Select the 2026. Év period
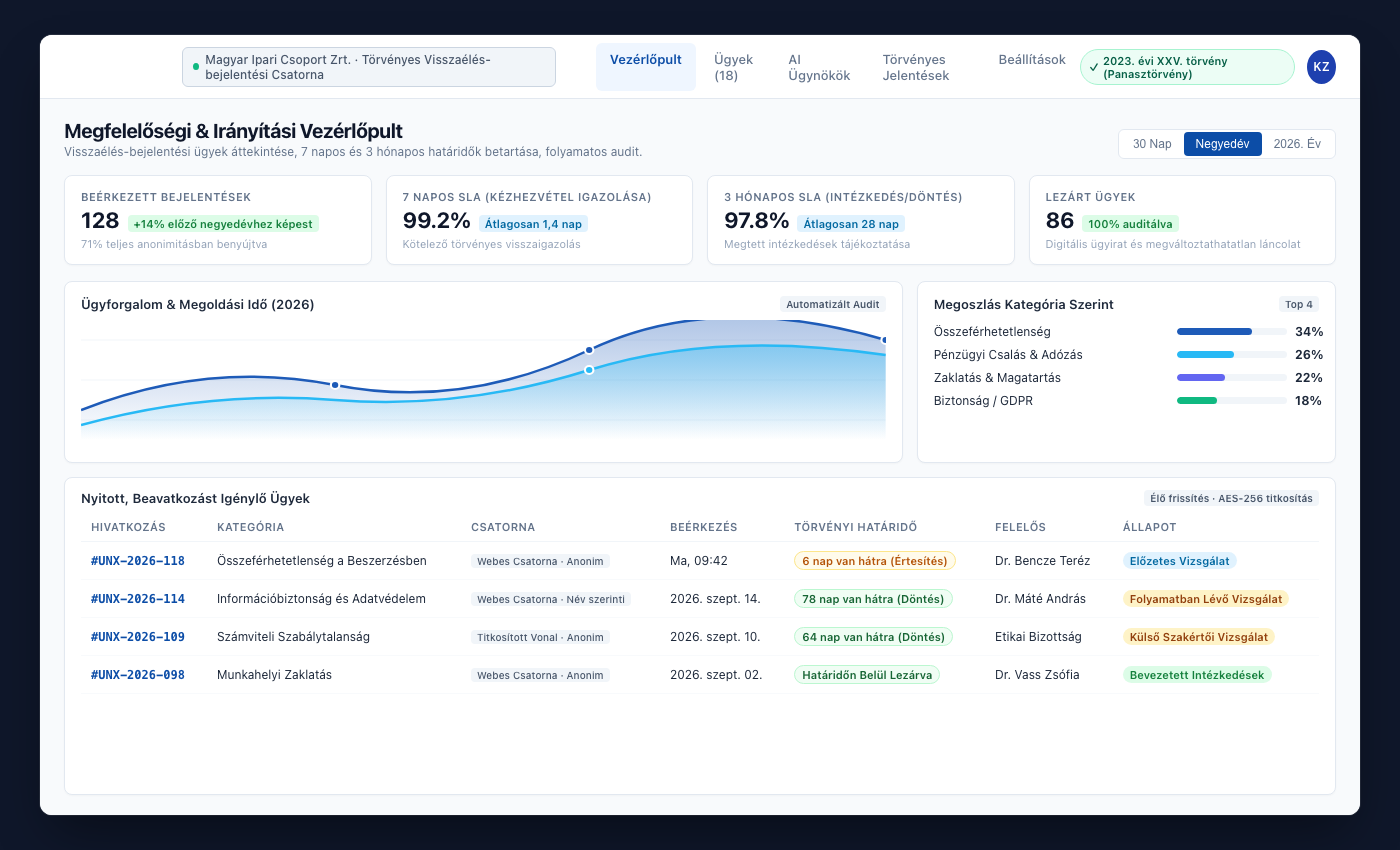Viewport: 1400px width, 850px height. click(x=1297, y=144)
